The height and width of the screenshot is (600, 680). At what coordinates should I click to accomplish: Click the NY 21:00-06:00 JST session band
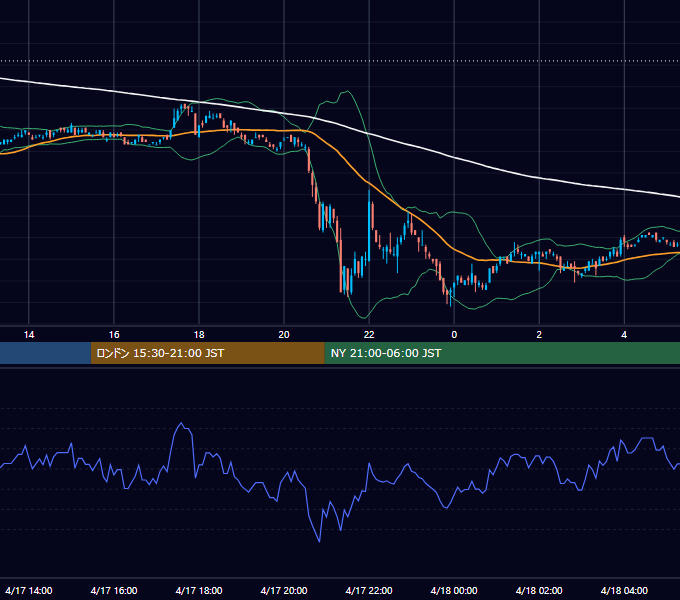tap(502, 353)
